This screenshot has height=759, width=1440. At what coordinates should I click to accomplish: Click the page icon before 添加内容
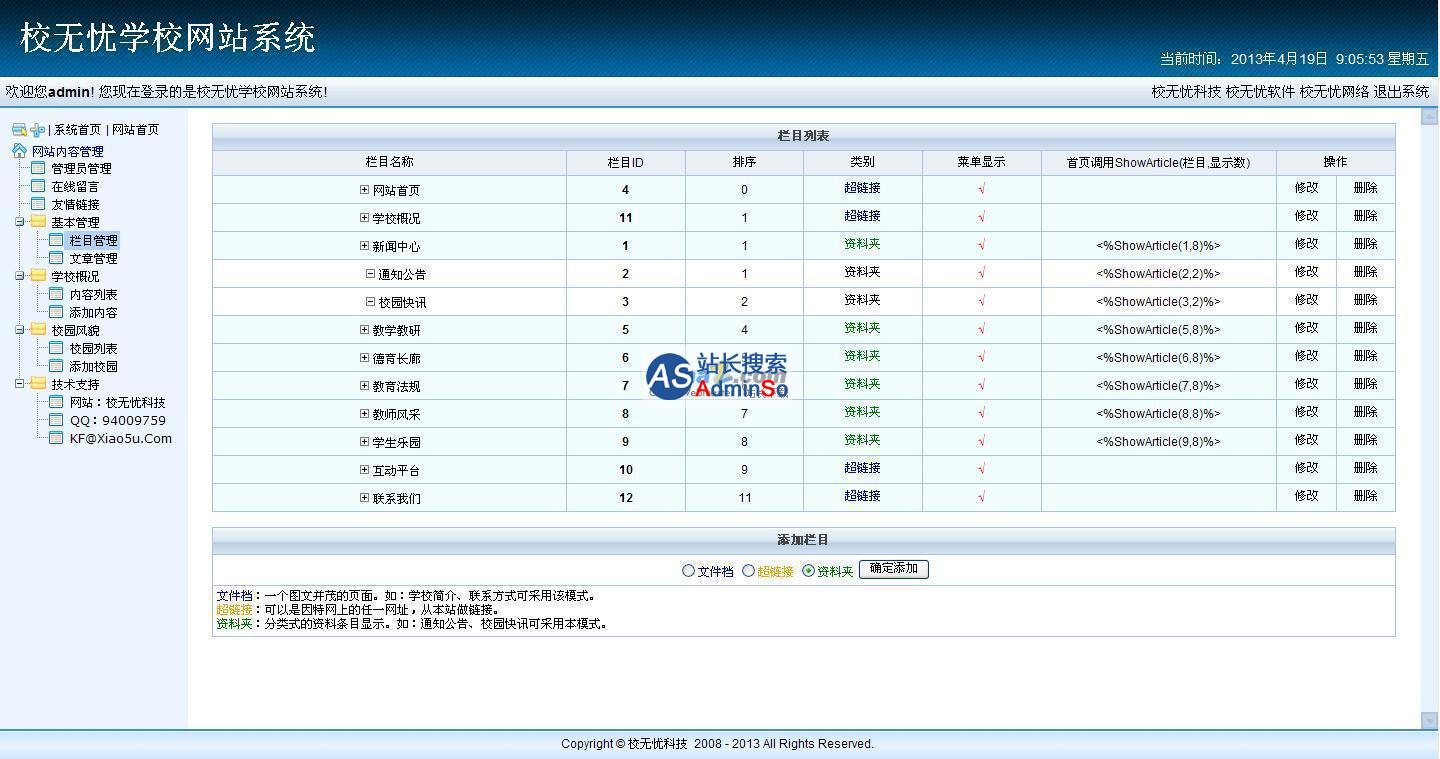tap(56, 312)
